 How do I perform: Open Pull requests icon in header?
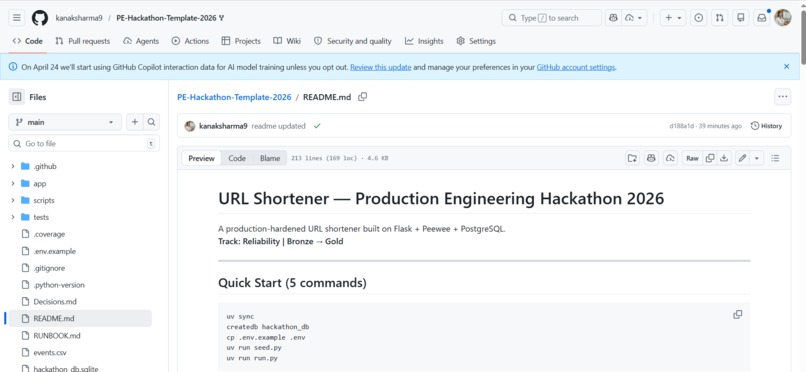(x=720, y=18)
